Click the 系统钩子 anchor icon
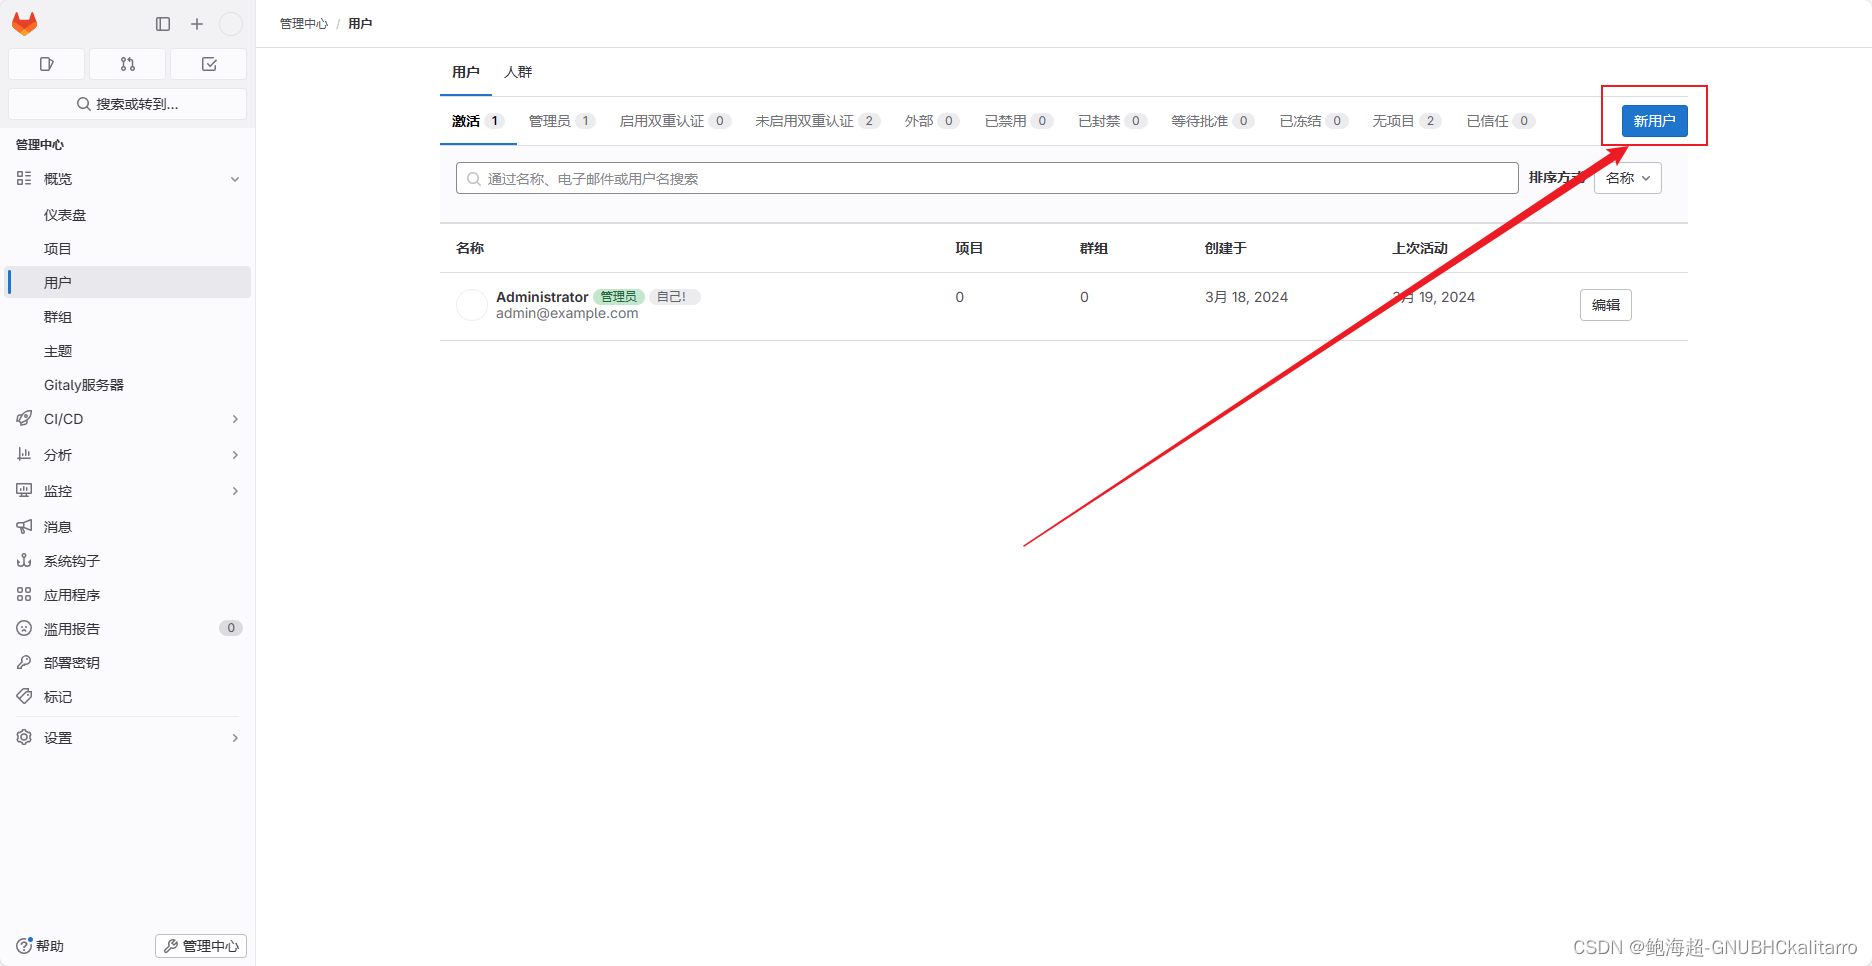Screen dimensions: 1872x966 coord(24,560)
